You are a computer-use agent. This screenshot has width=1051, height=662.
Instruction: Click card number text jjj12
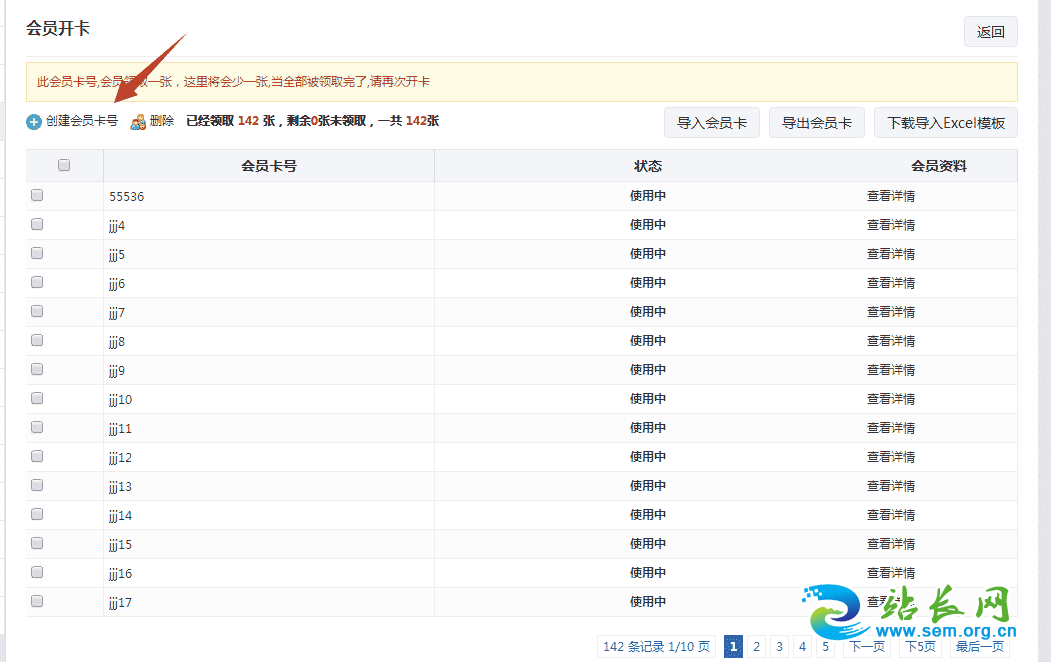click(x=121, y=458)
